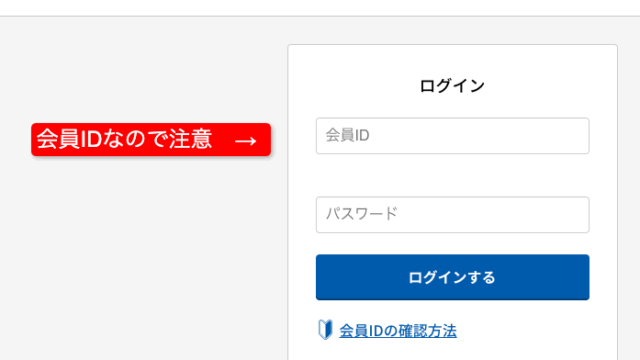Click the ログイン heading text

pos(452,86)
